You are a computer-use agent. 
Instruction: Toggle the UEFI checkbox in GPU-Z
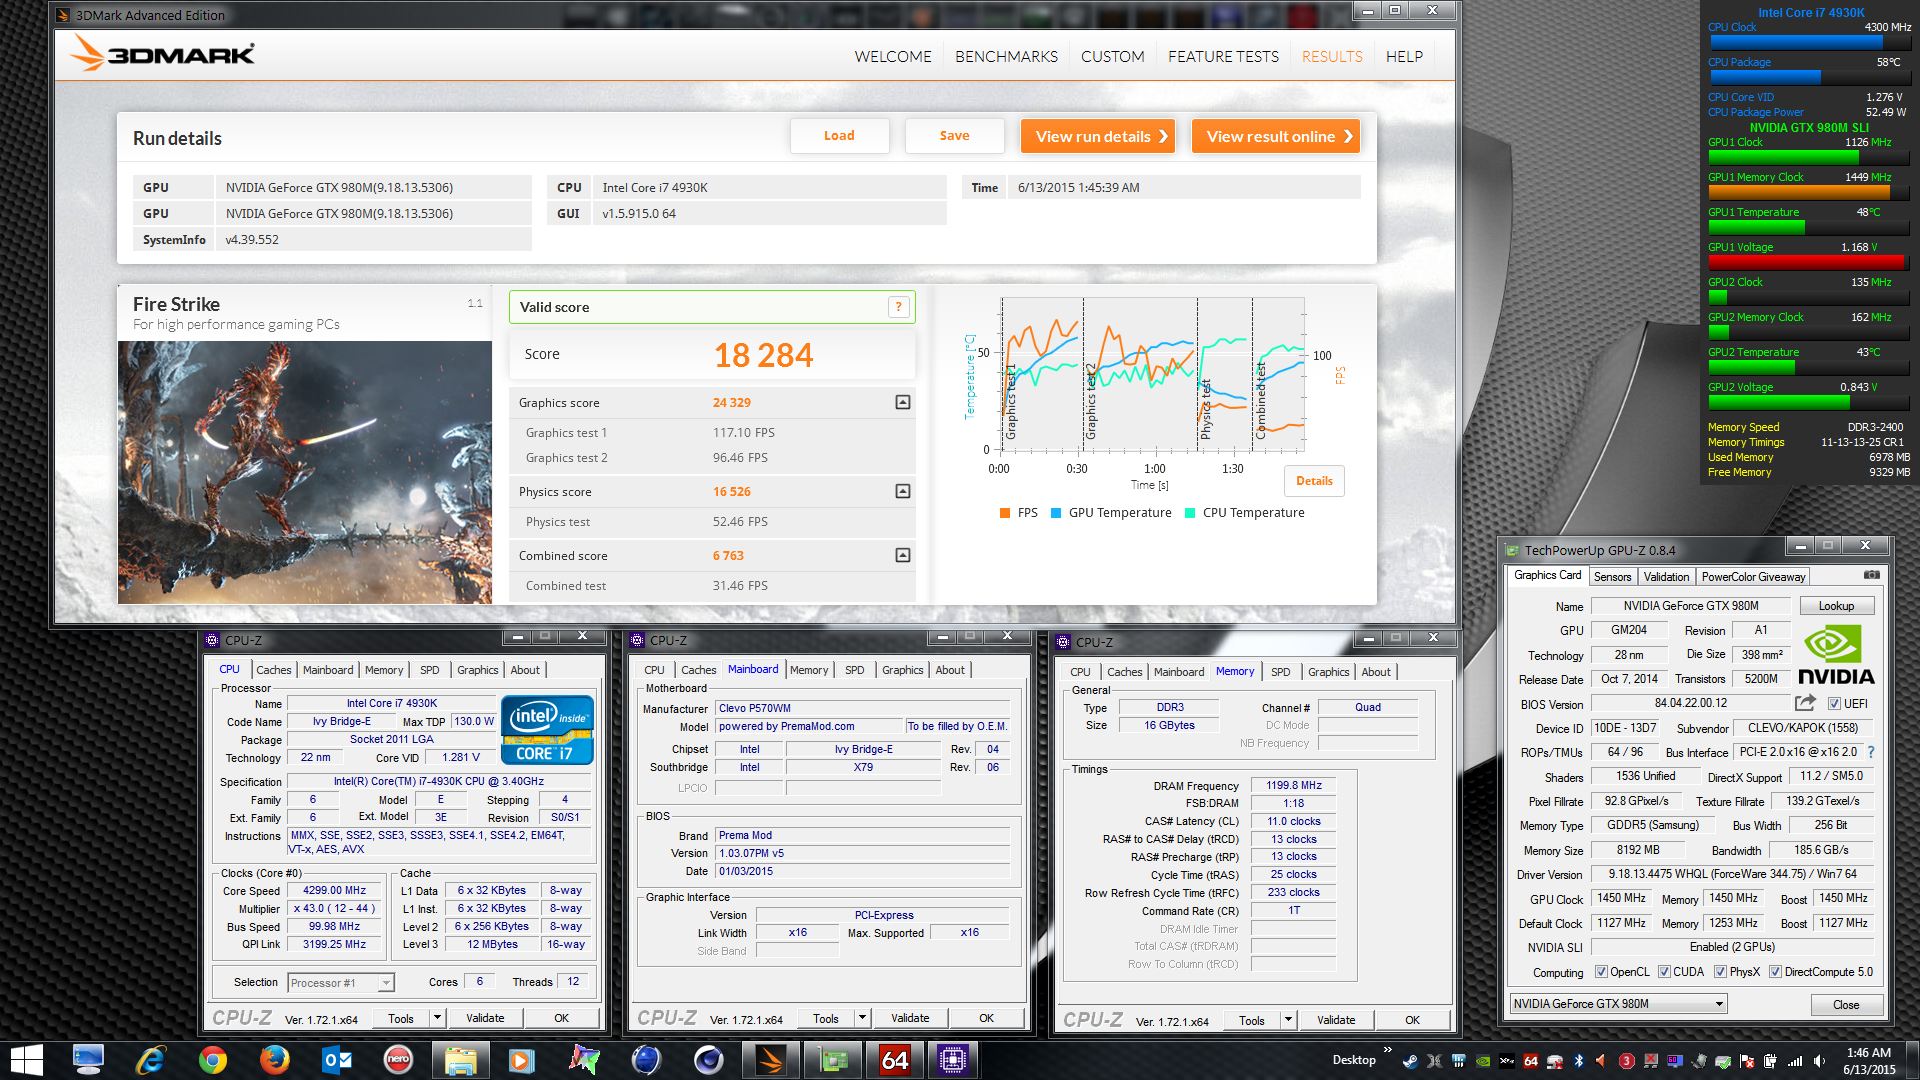[1834, 703]
